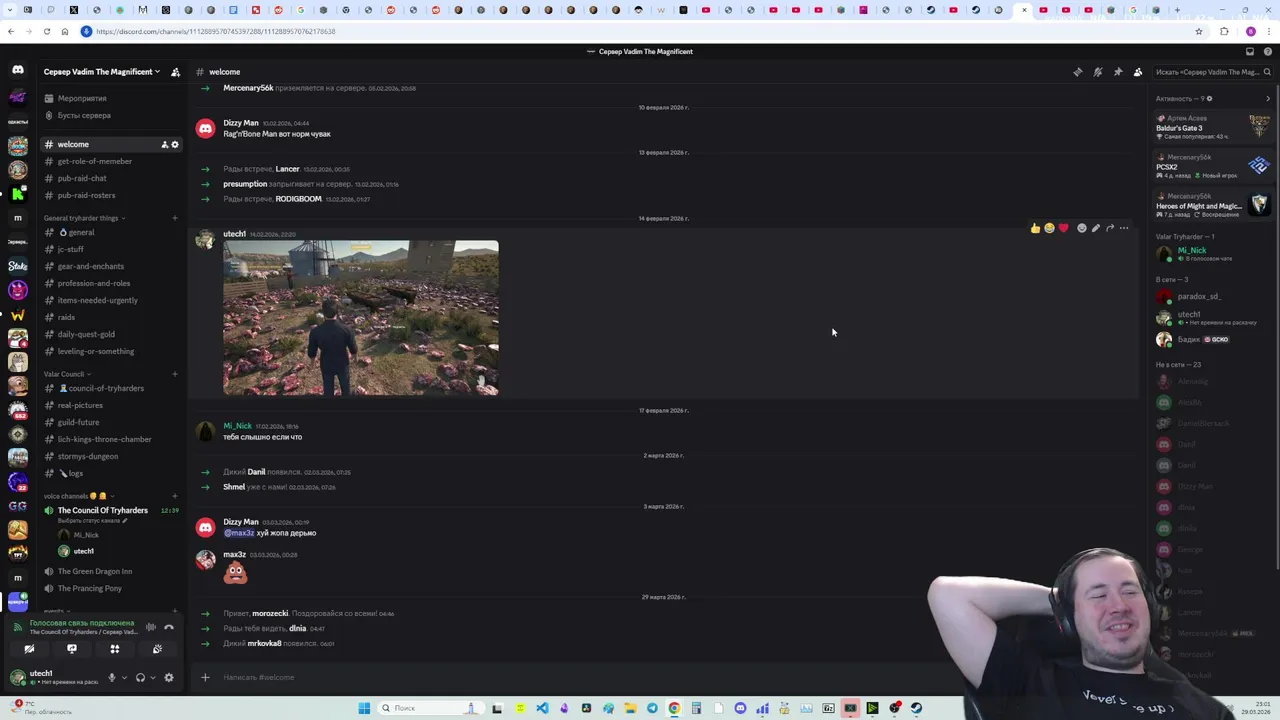1280x720 pixels.
Task: Toggle member list visibility icon
Action: coord(1137,72)
